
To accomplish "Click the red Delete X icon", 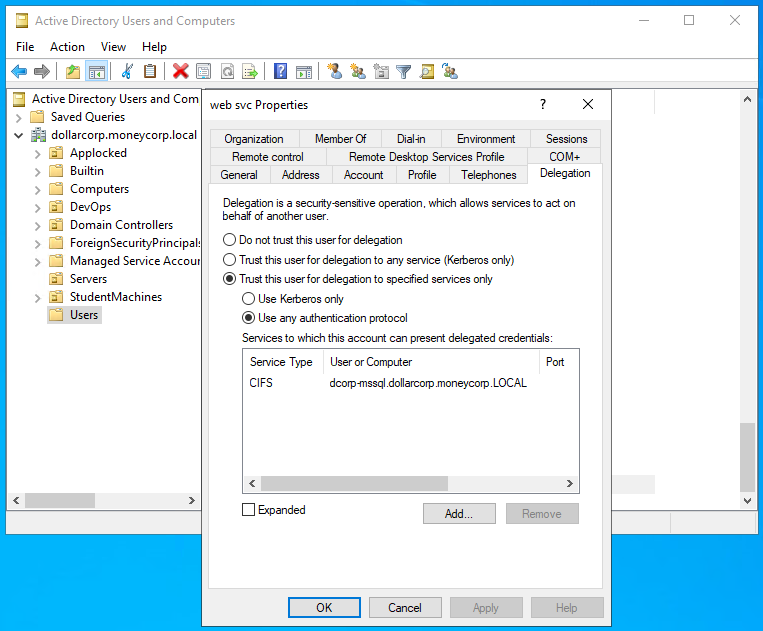I will coord(180,71).
